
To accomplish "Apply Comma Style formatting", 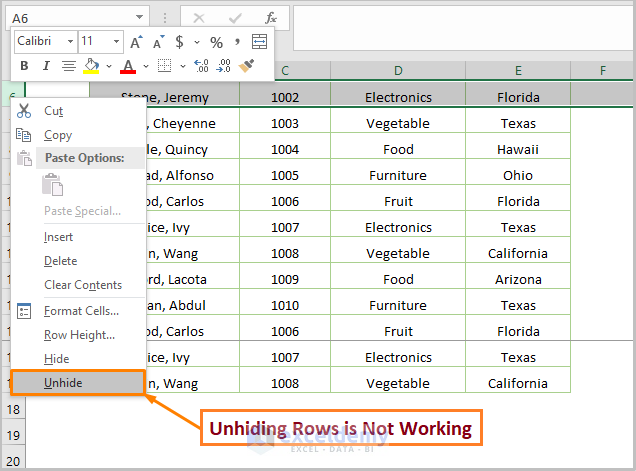I will click(237, 42).
